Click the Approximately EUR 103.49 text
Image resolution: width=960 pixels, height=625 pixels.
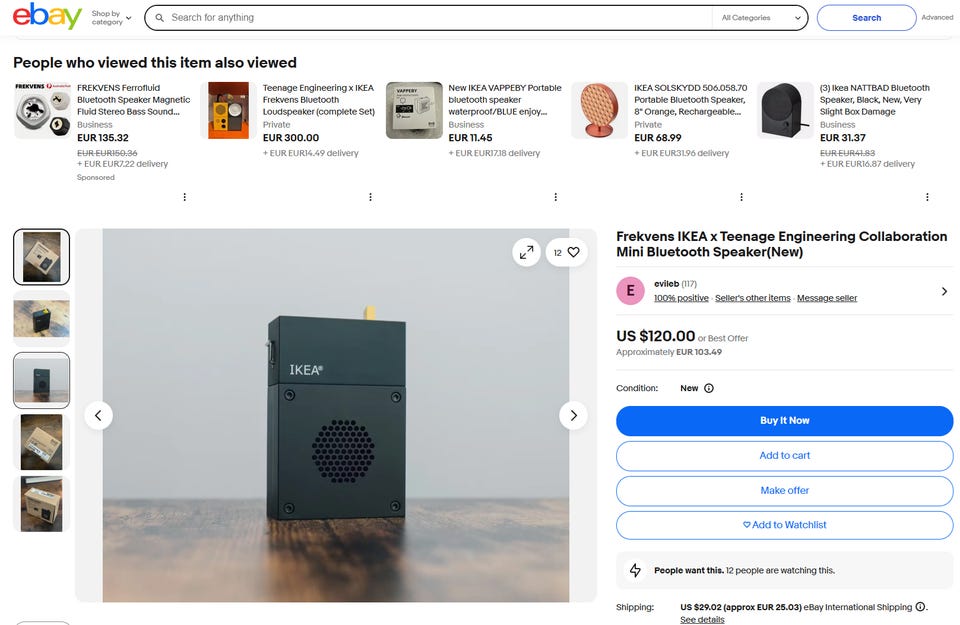669,352
